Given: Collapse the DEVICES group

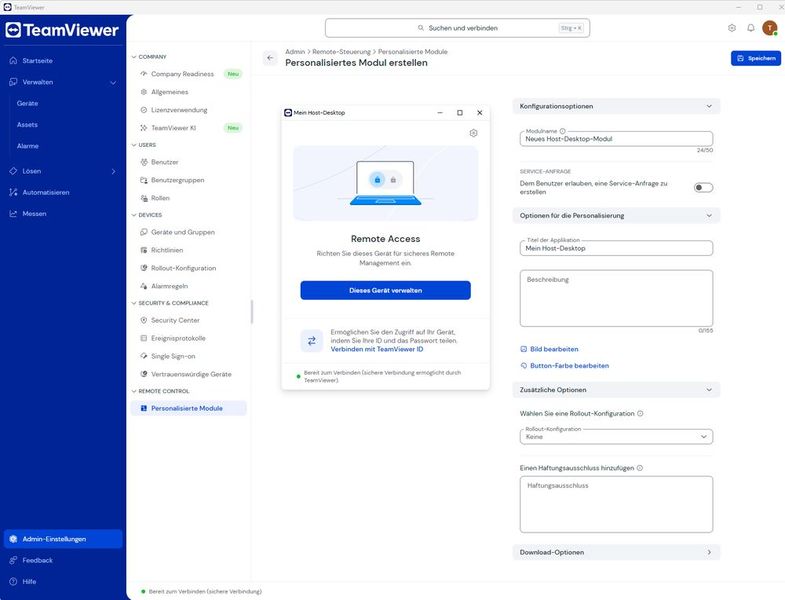Looking at the screenshot, I should click(134, 215).
